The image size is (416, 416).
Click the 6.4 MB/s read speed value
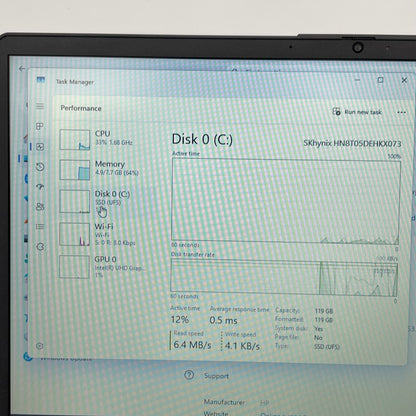[x=192, y=345]
